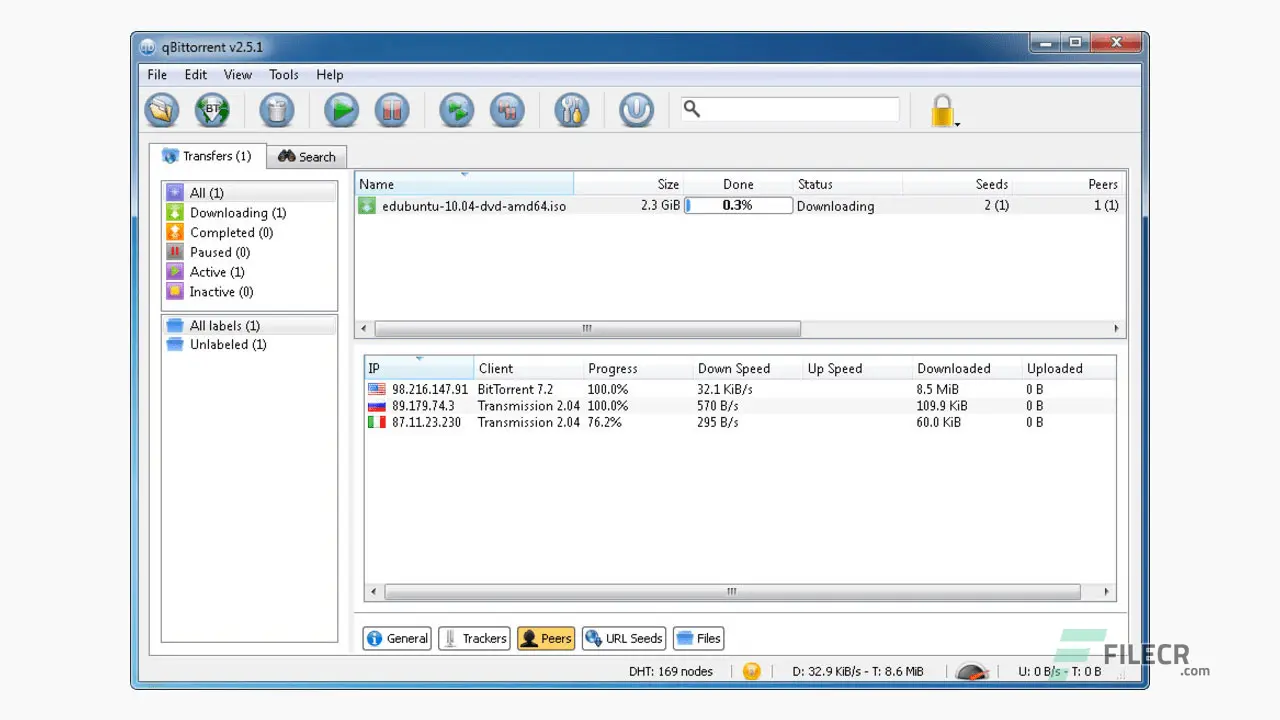Click the torrent list horizontal scrollbar
Viewport: 1280px width, 720px height.
coord(587,328)
